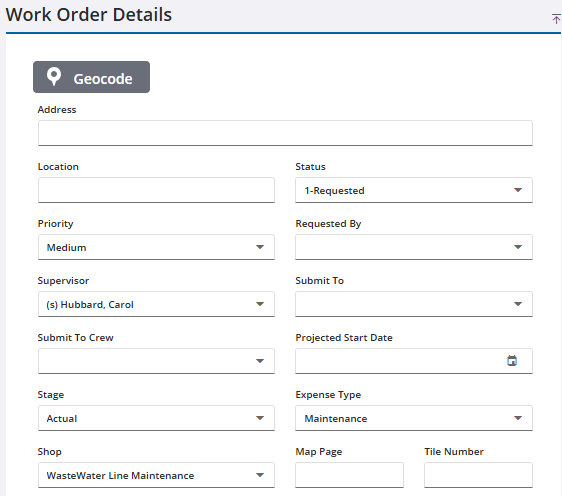Focus the Location text field
The image size is (562, 496).
tap(156, 190)
